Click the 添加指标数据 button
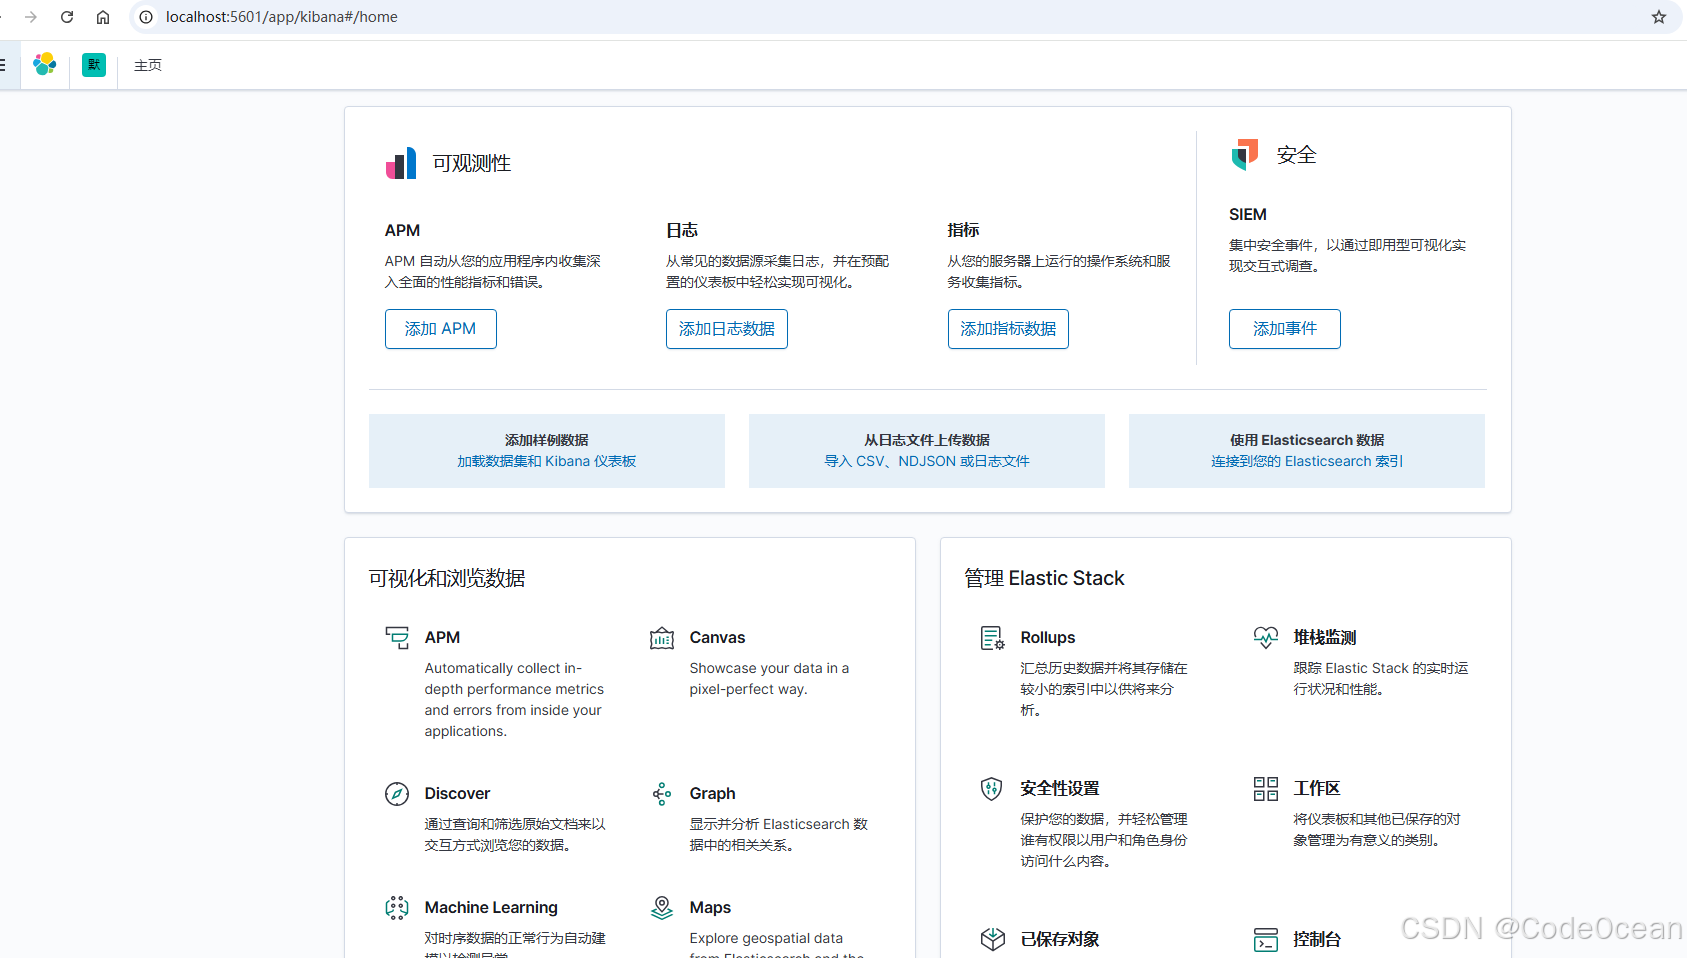This screenshot has height=958, width=1687. [x=1008, y=329]
